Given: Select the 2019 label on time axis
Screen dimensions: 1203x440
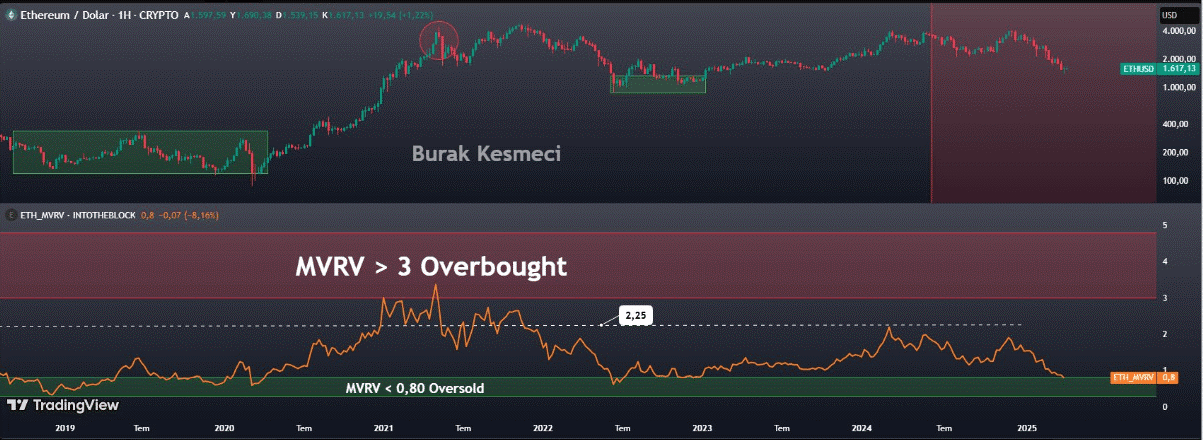Looking at the screenshot, I should pos(65,427).
